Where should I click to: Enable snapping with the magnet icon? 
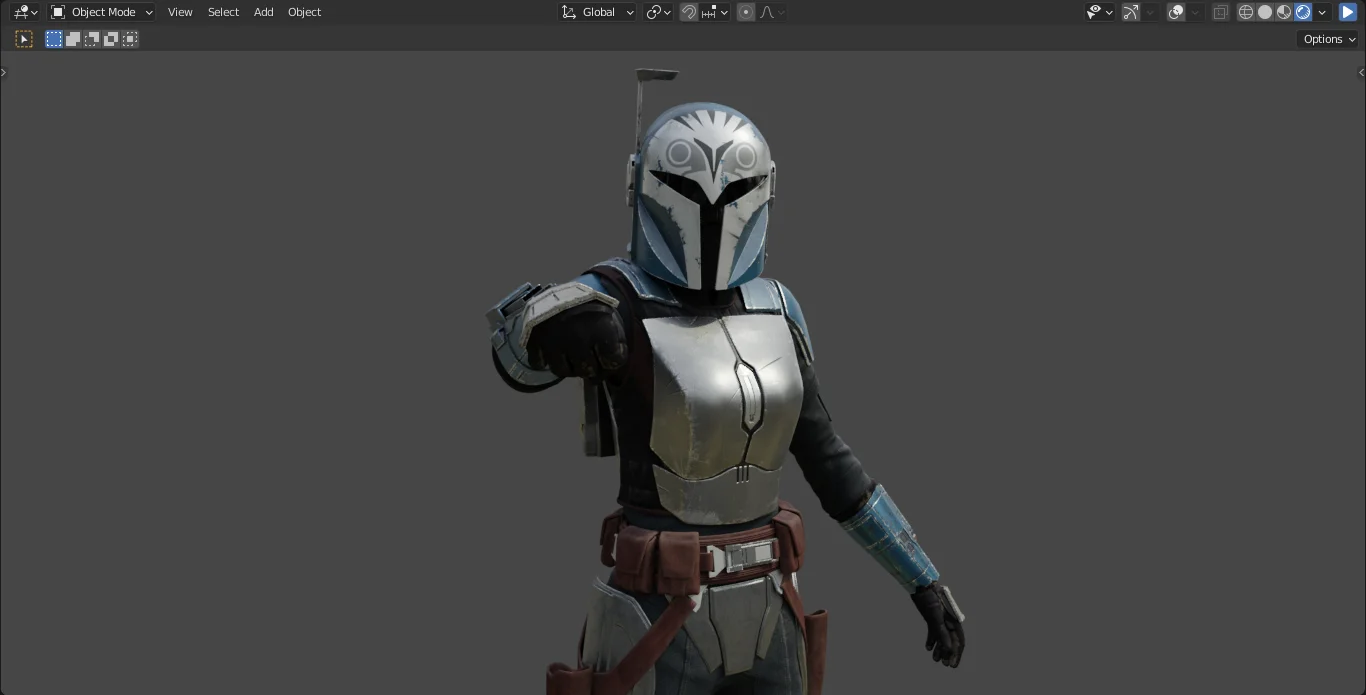[690, 12]
